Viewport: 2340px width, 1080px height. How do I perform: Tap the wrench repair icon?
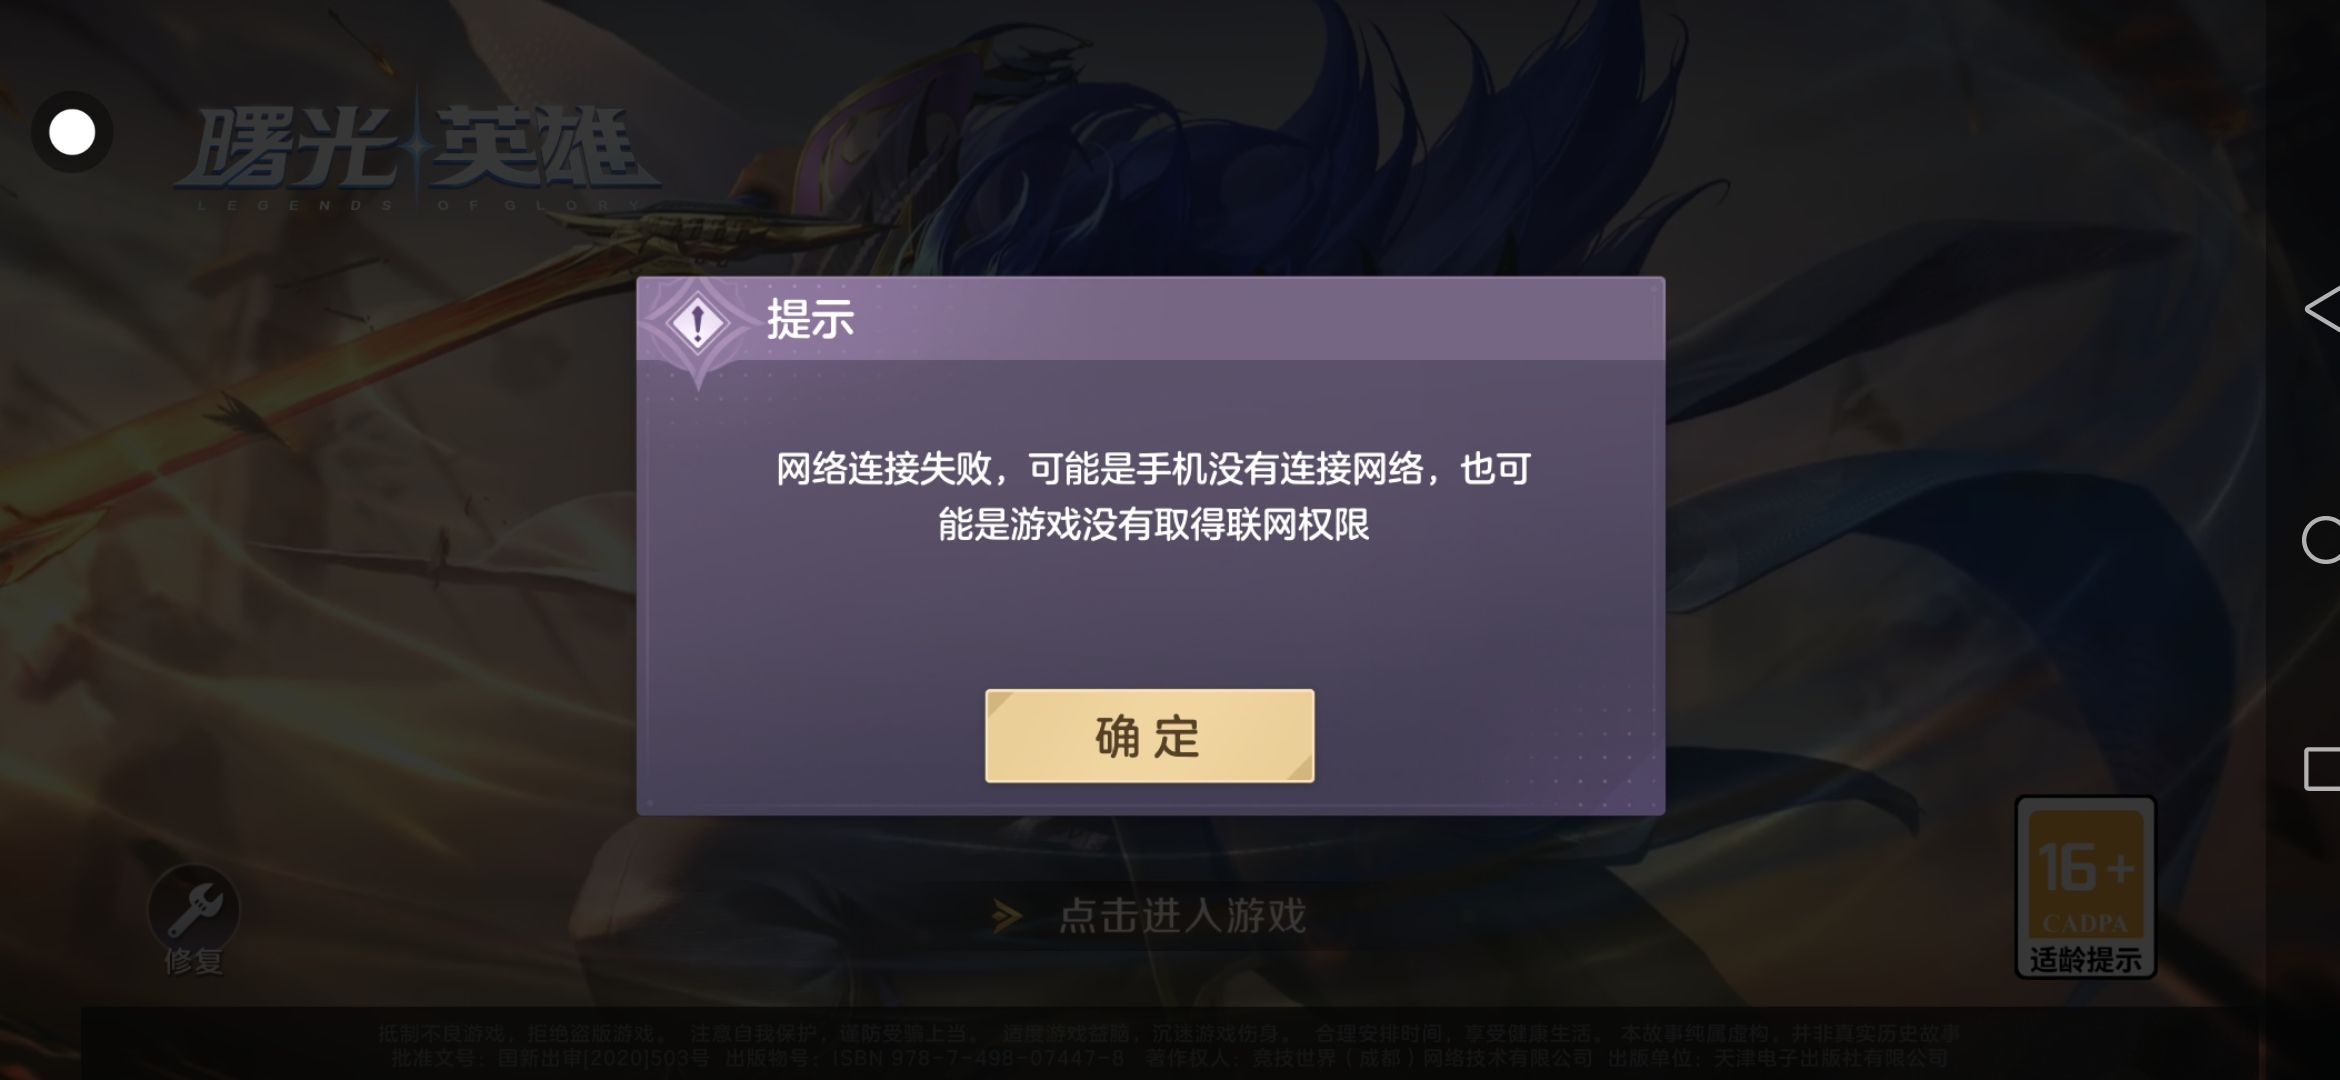pyautogui.click(x=194, y=909)
